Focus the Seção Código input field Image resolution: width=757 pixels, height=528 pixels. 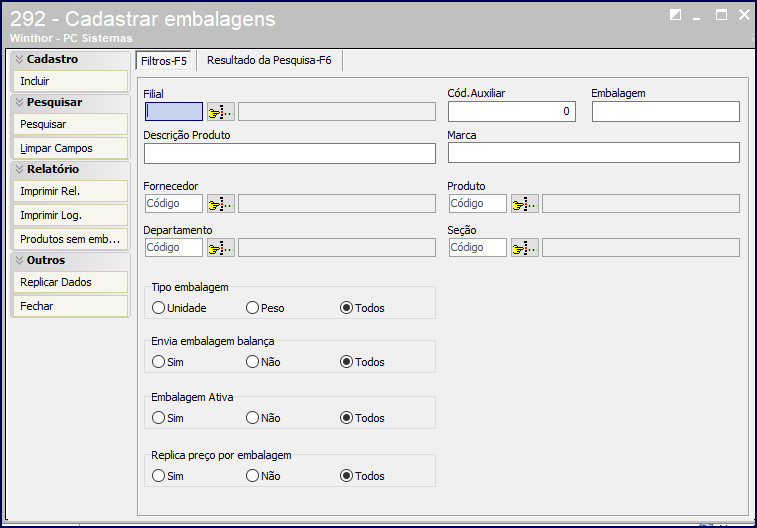[478, 248]
